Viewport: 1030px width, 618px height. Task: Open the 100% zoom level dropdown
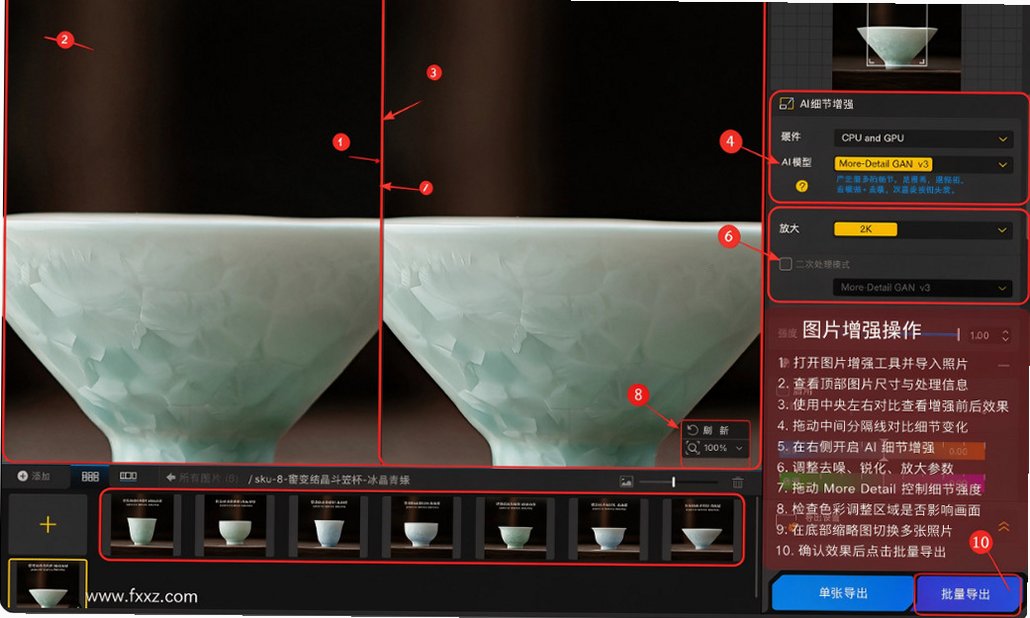click(715, 448)
